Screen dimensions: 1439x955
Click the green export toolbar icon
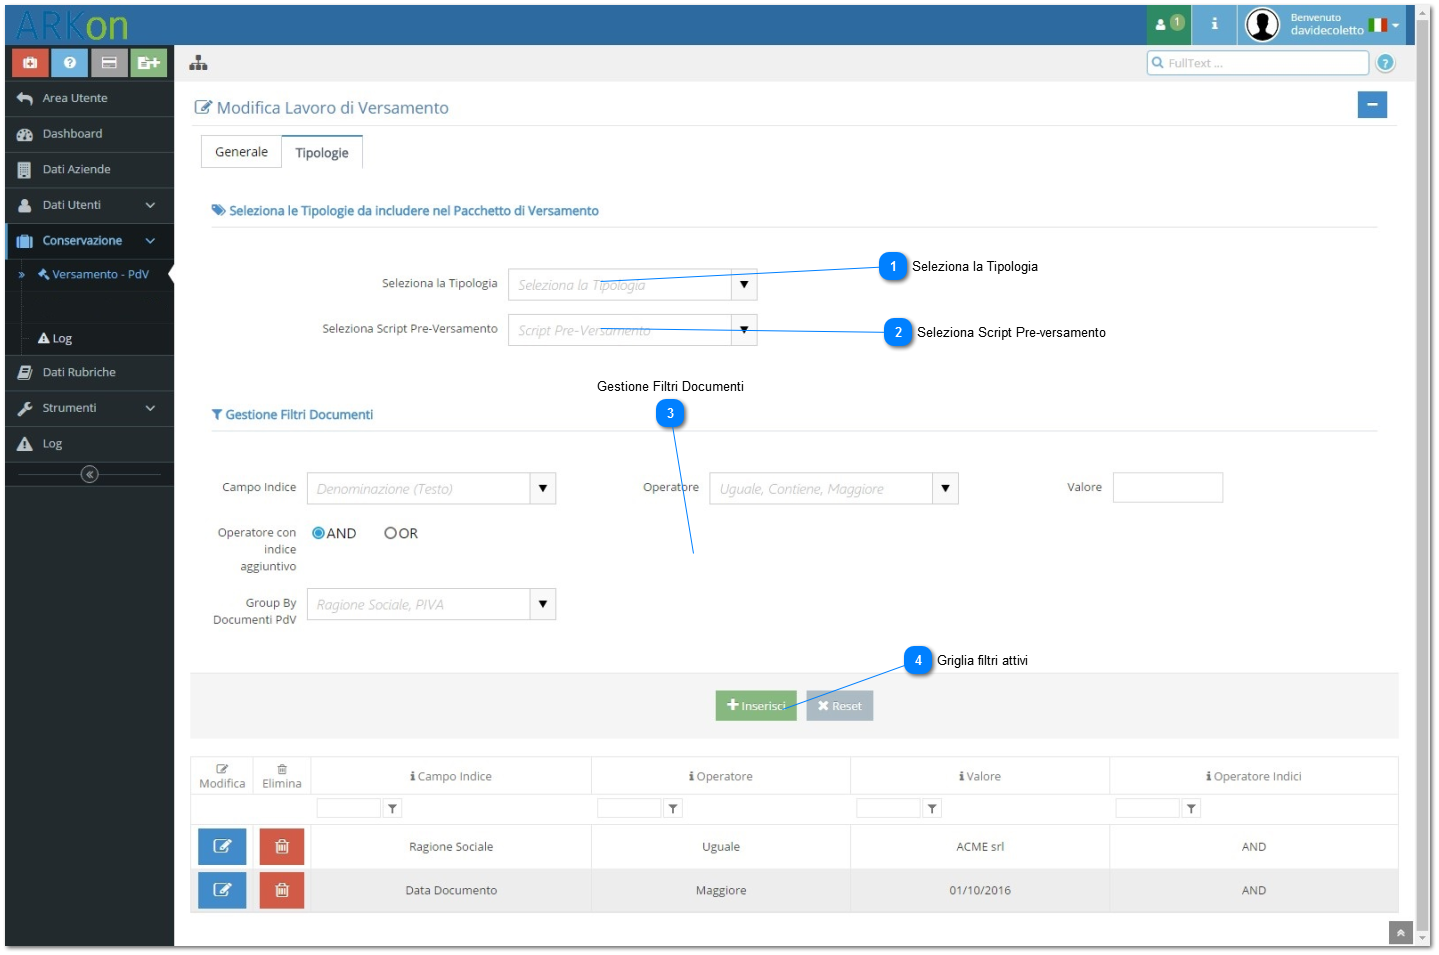tap(149, 63)
